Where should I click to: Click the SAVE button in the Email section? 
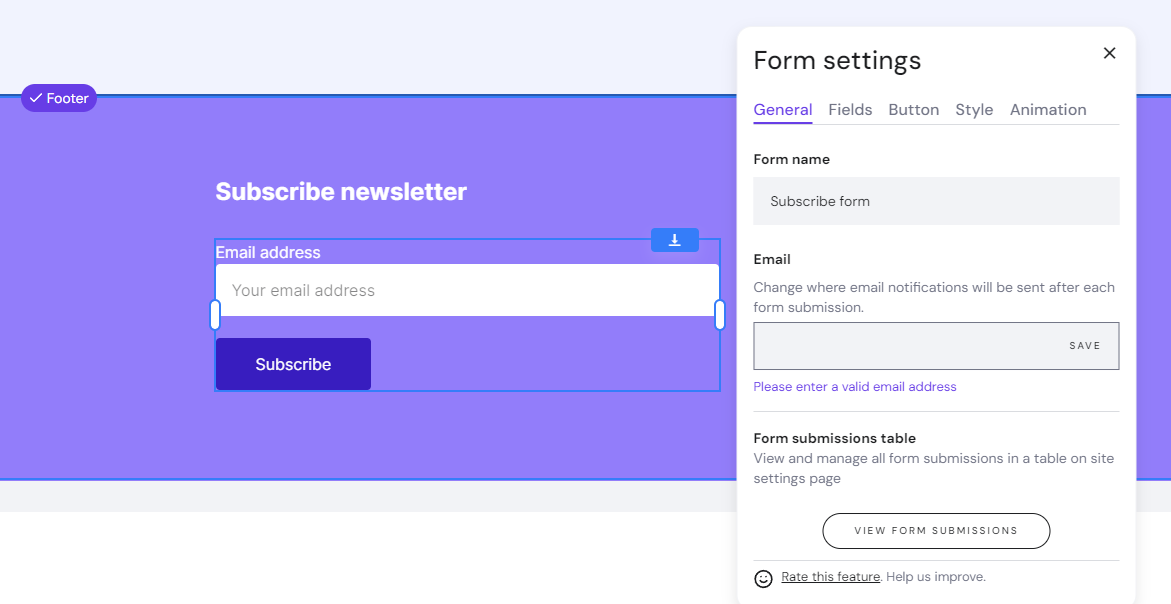1085,345
